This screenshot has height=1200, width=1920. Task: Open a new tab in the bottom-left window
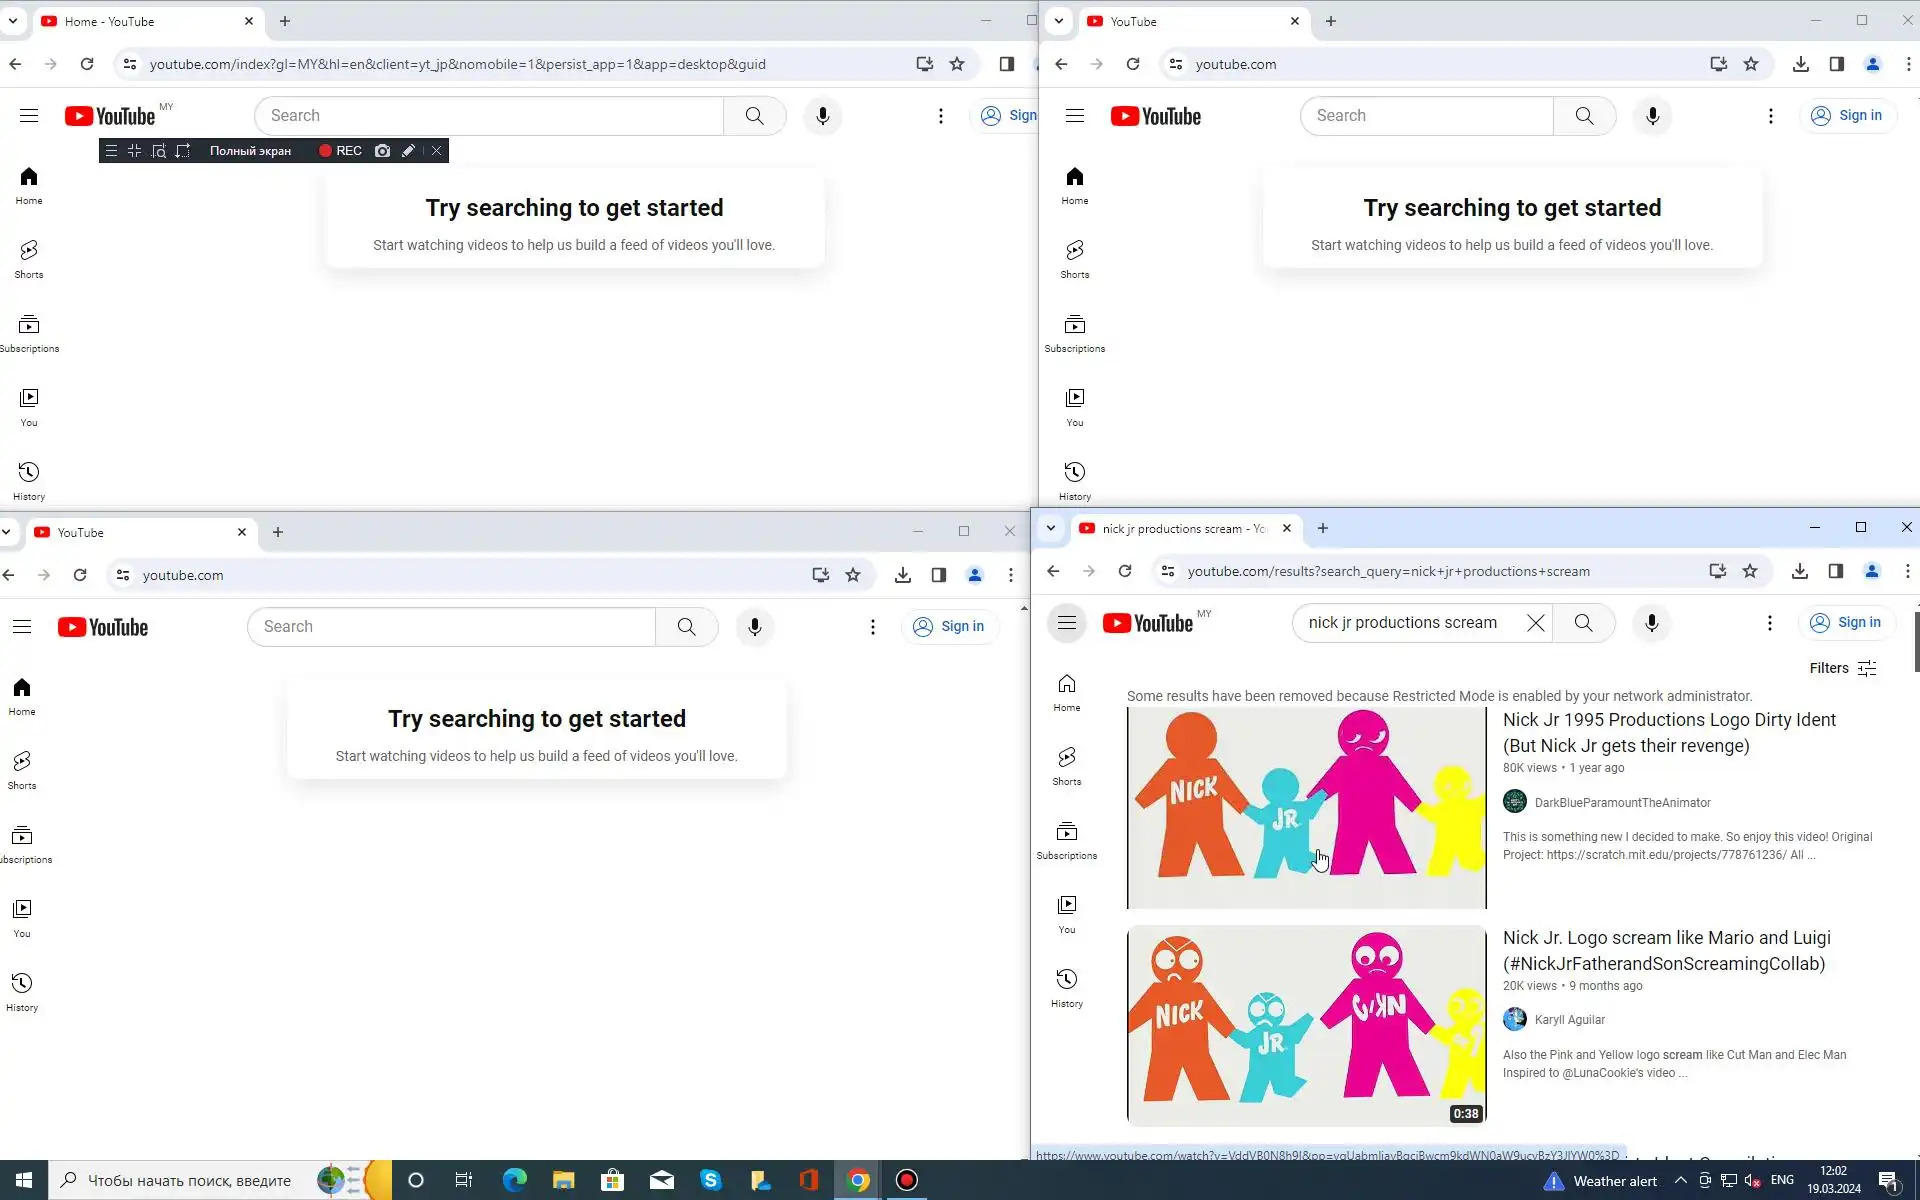point(278,532)
